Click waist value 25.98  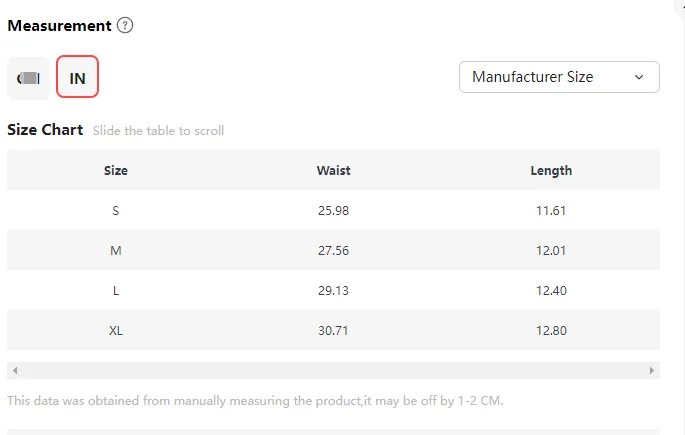click(x=333, y=210)
